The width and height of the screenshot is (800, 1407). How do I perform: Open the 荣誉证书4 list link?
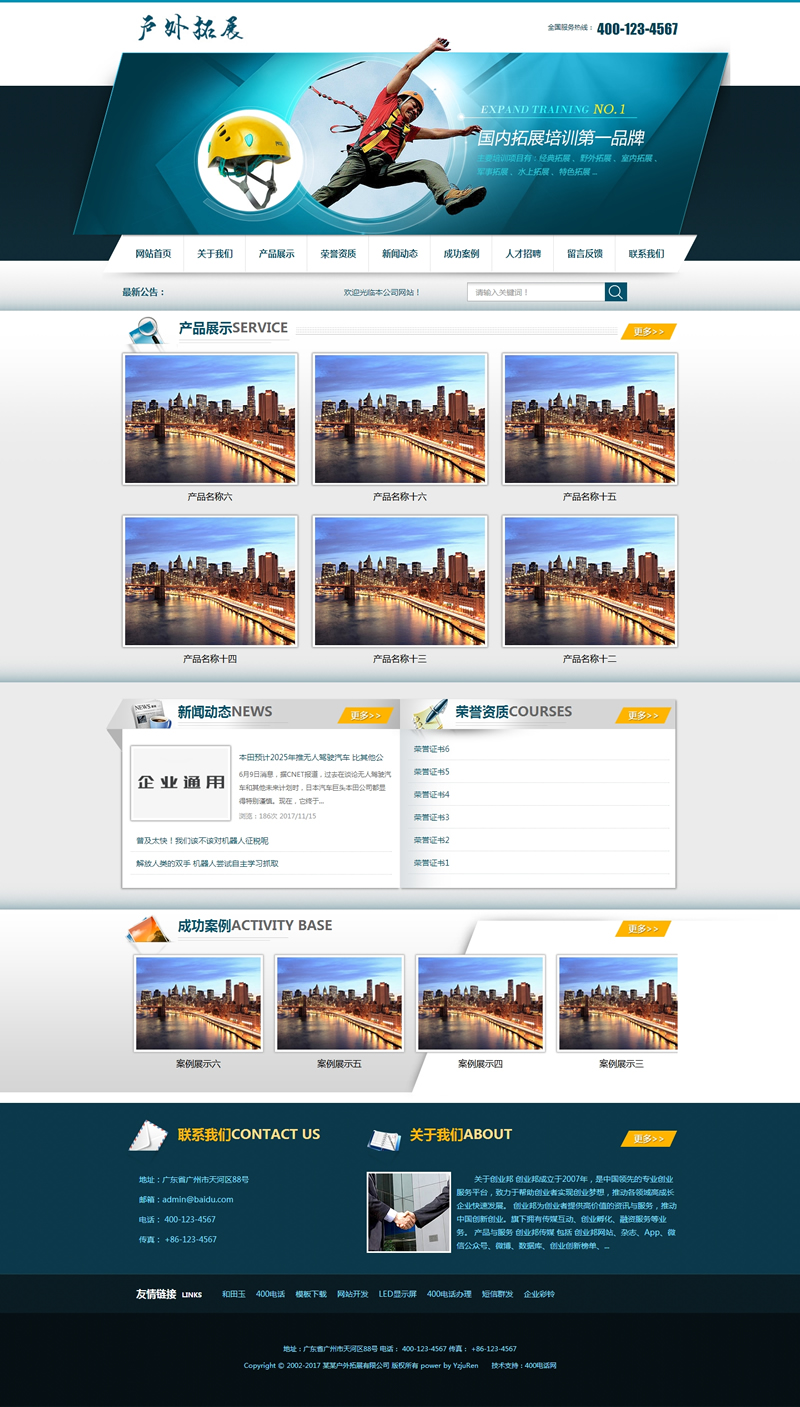coord(432,794)
